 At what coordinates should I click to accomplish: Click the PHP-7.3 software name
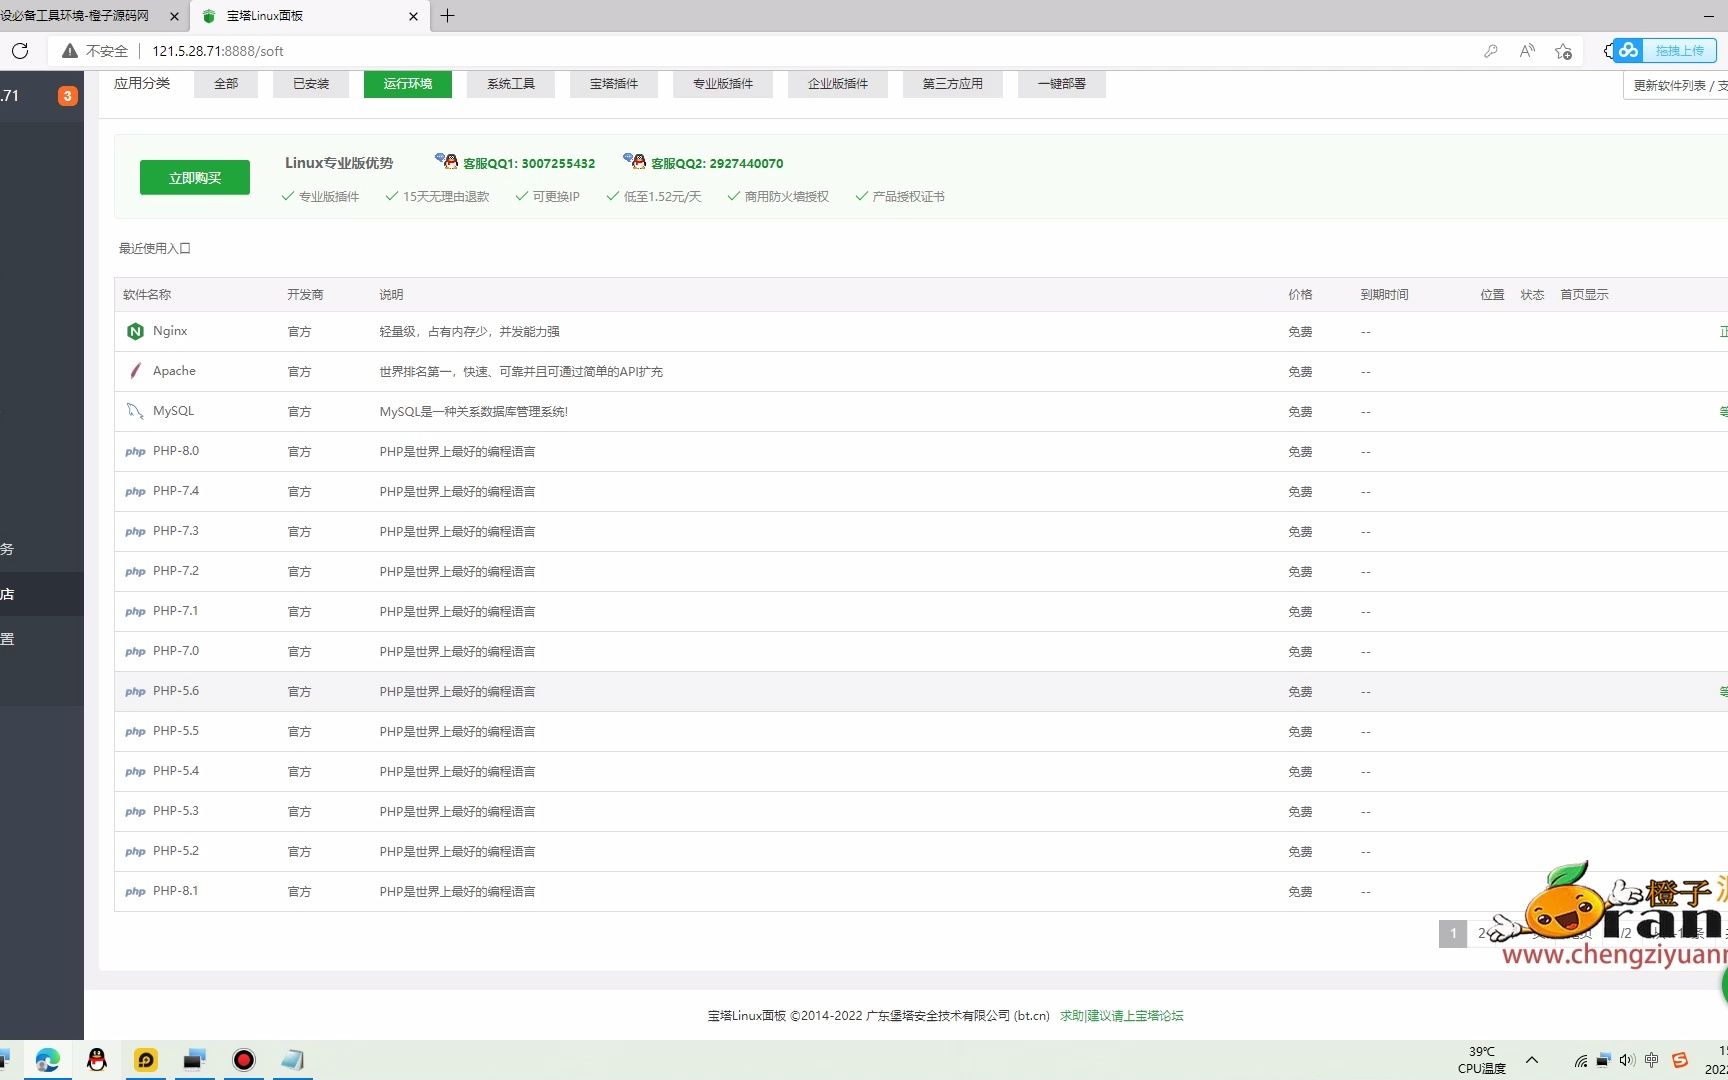pos(176,531)
